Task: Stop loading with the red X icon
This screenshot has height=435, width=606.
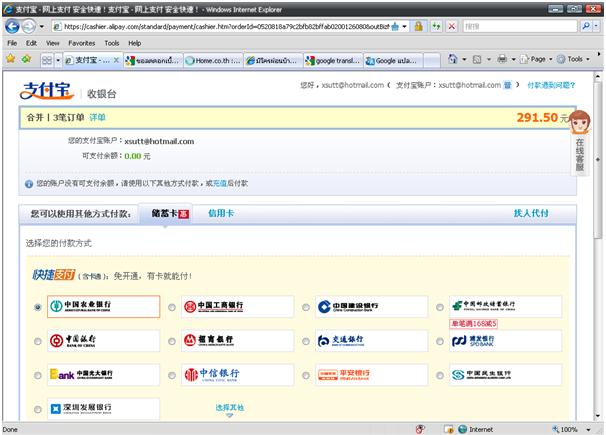Action: [x=451, y=27]
